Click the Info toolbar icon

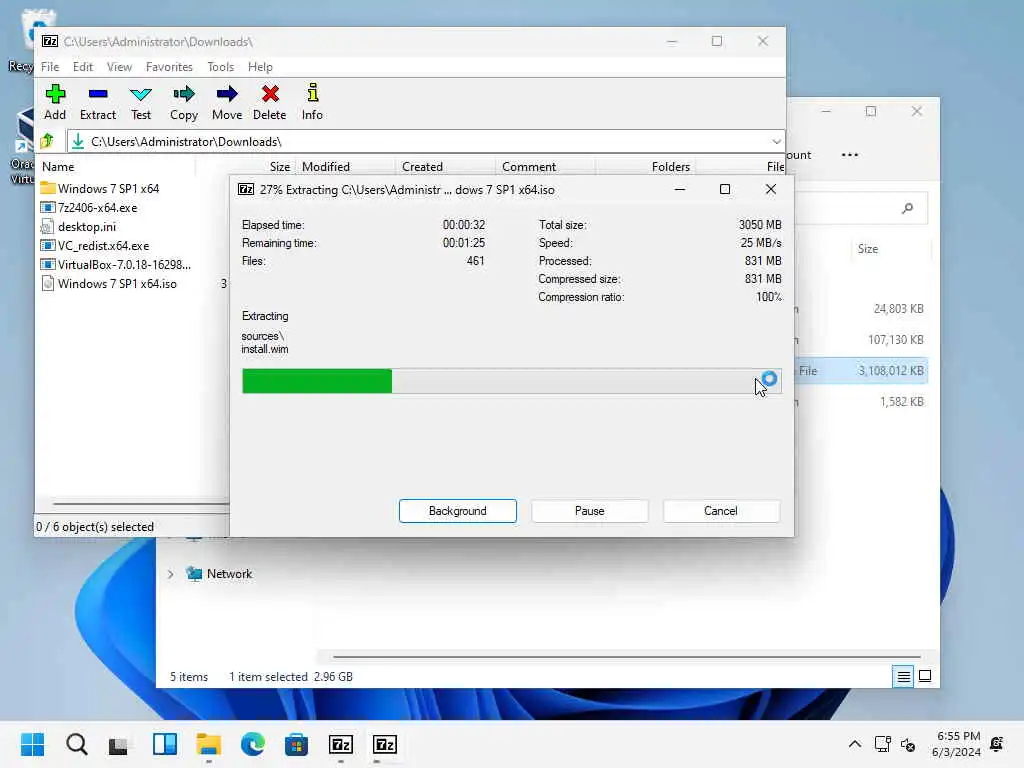312,102
